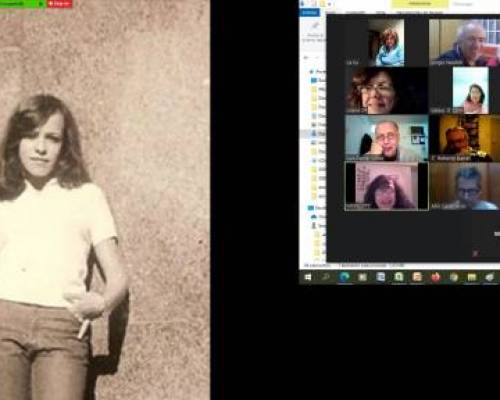Viewport: 500px width, 400px height.
Task: Click the last taskbar icon on the right
Action: click(490, 277)
